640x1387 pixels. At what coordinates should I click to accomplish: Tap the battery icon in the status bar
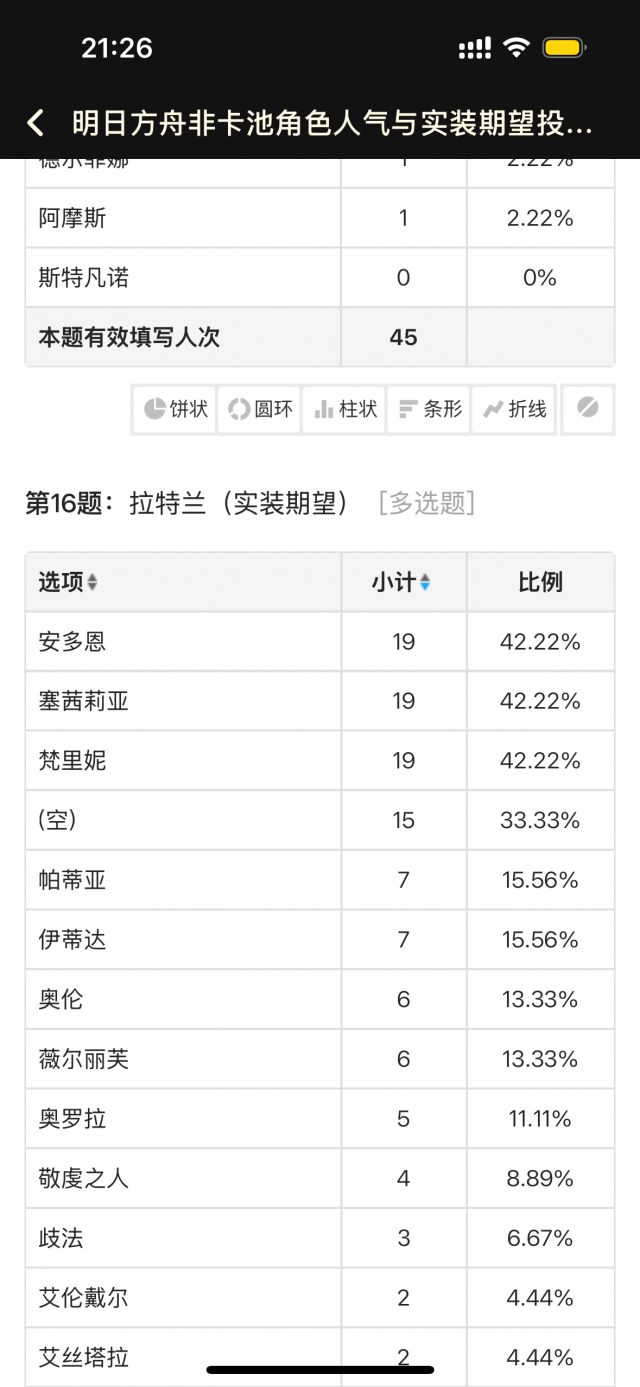click(565, 47)
